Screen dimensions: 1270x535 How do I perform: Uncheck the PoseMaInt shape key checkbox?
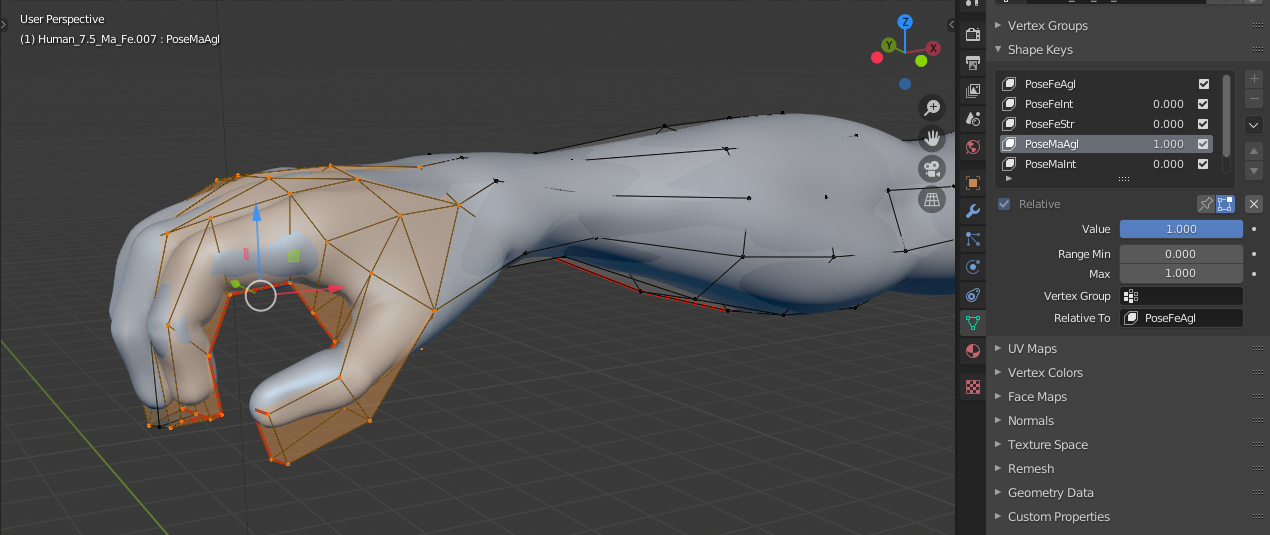point(1204,164)
